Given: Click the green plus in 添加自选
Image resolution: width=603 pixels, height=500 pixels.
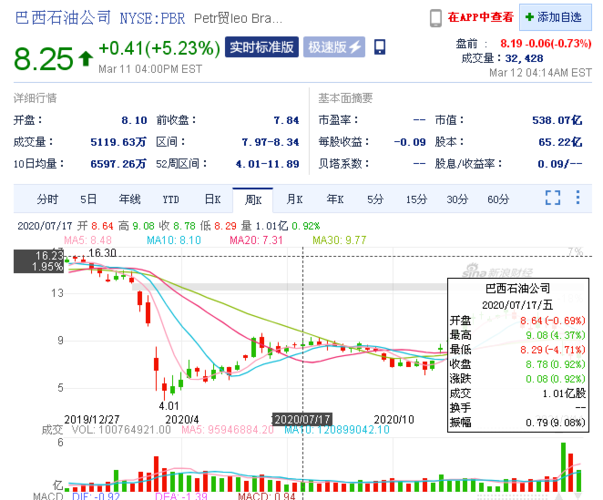Looking at the screenshot, I should tap(529, 17).
